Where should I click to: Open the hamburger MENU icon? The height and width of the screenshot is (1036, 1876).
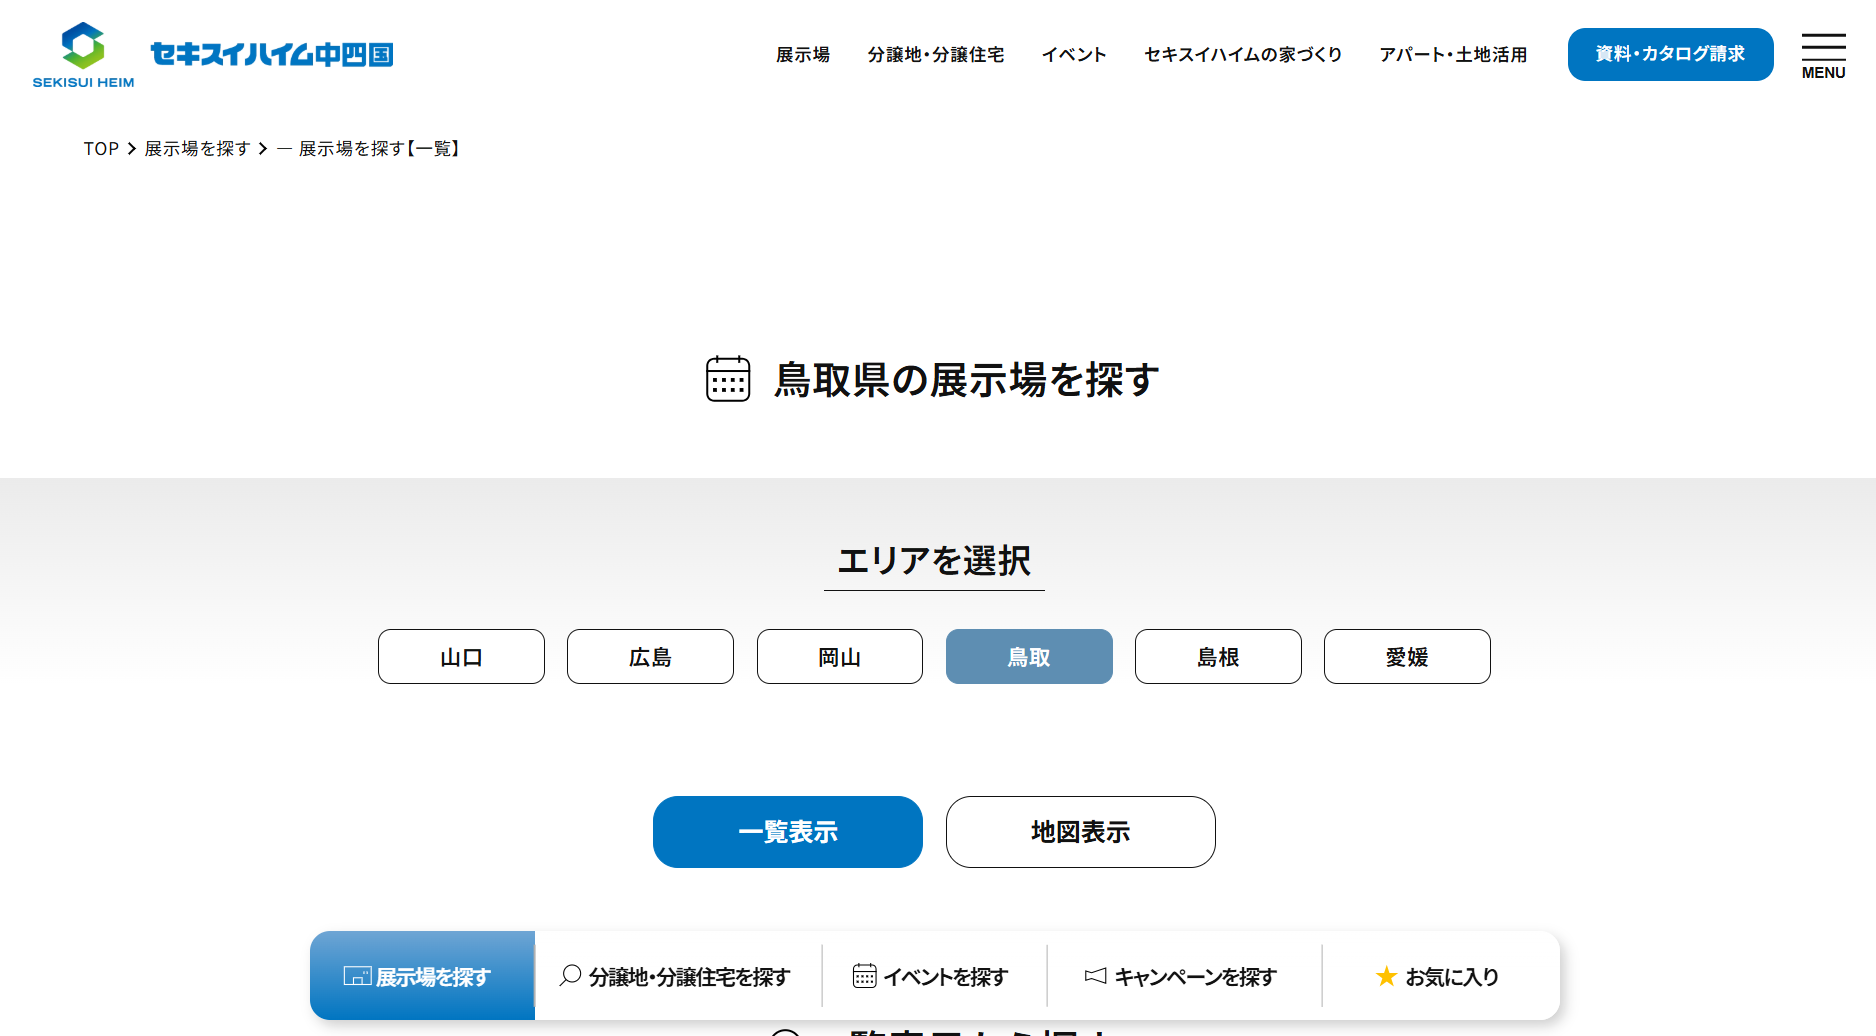tap(1823, 55)
